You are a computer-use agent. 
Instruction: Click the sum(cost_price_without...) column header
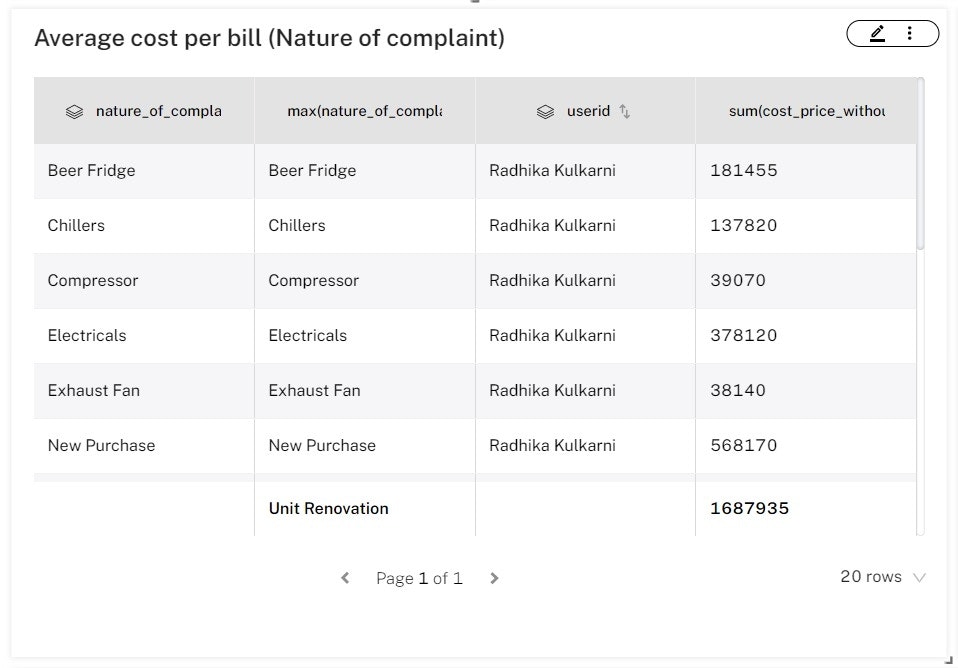tap(806, 111)
